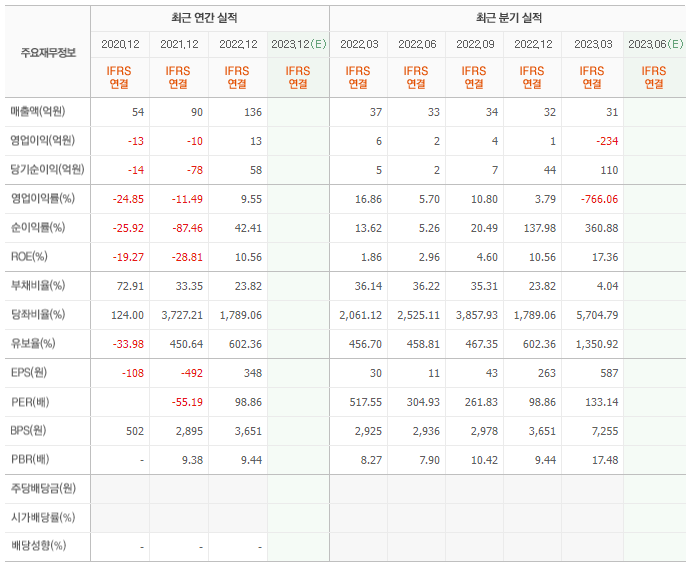Select the reserve ratio value 1,350.92
This screenshot has height=566, width=691.
(x=597, y=344)
